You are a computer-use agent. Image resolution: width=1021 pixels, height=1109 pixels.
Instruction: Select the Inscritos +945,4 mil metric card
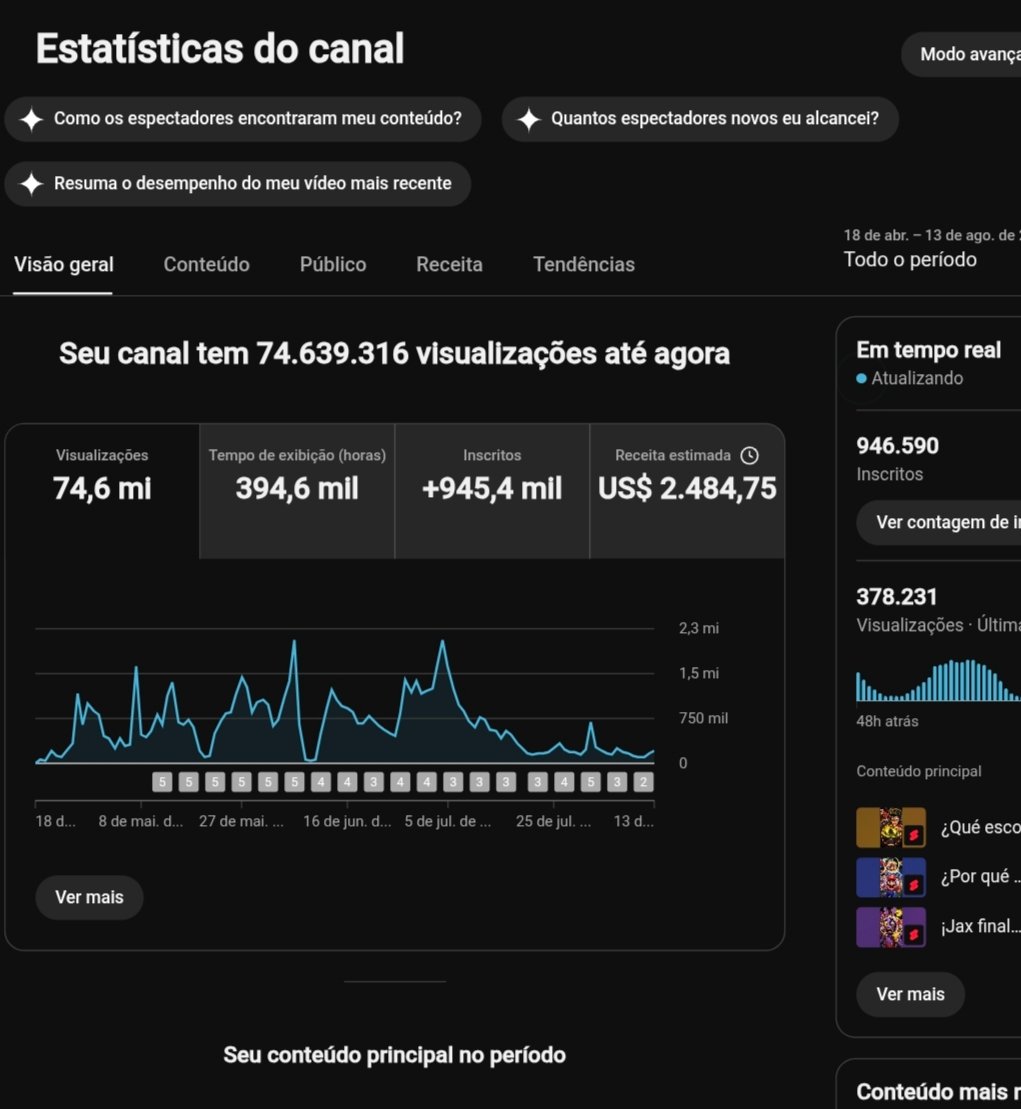[492, 492]
